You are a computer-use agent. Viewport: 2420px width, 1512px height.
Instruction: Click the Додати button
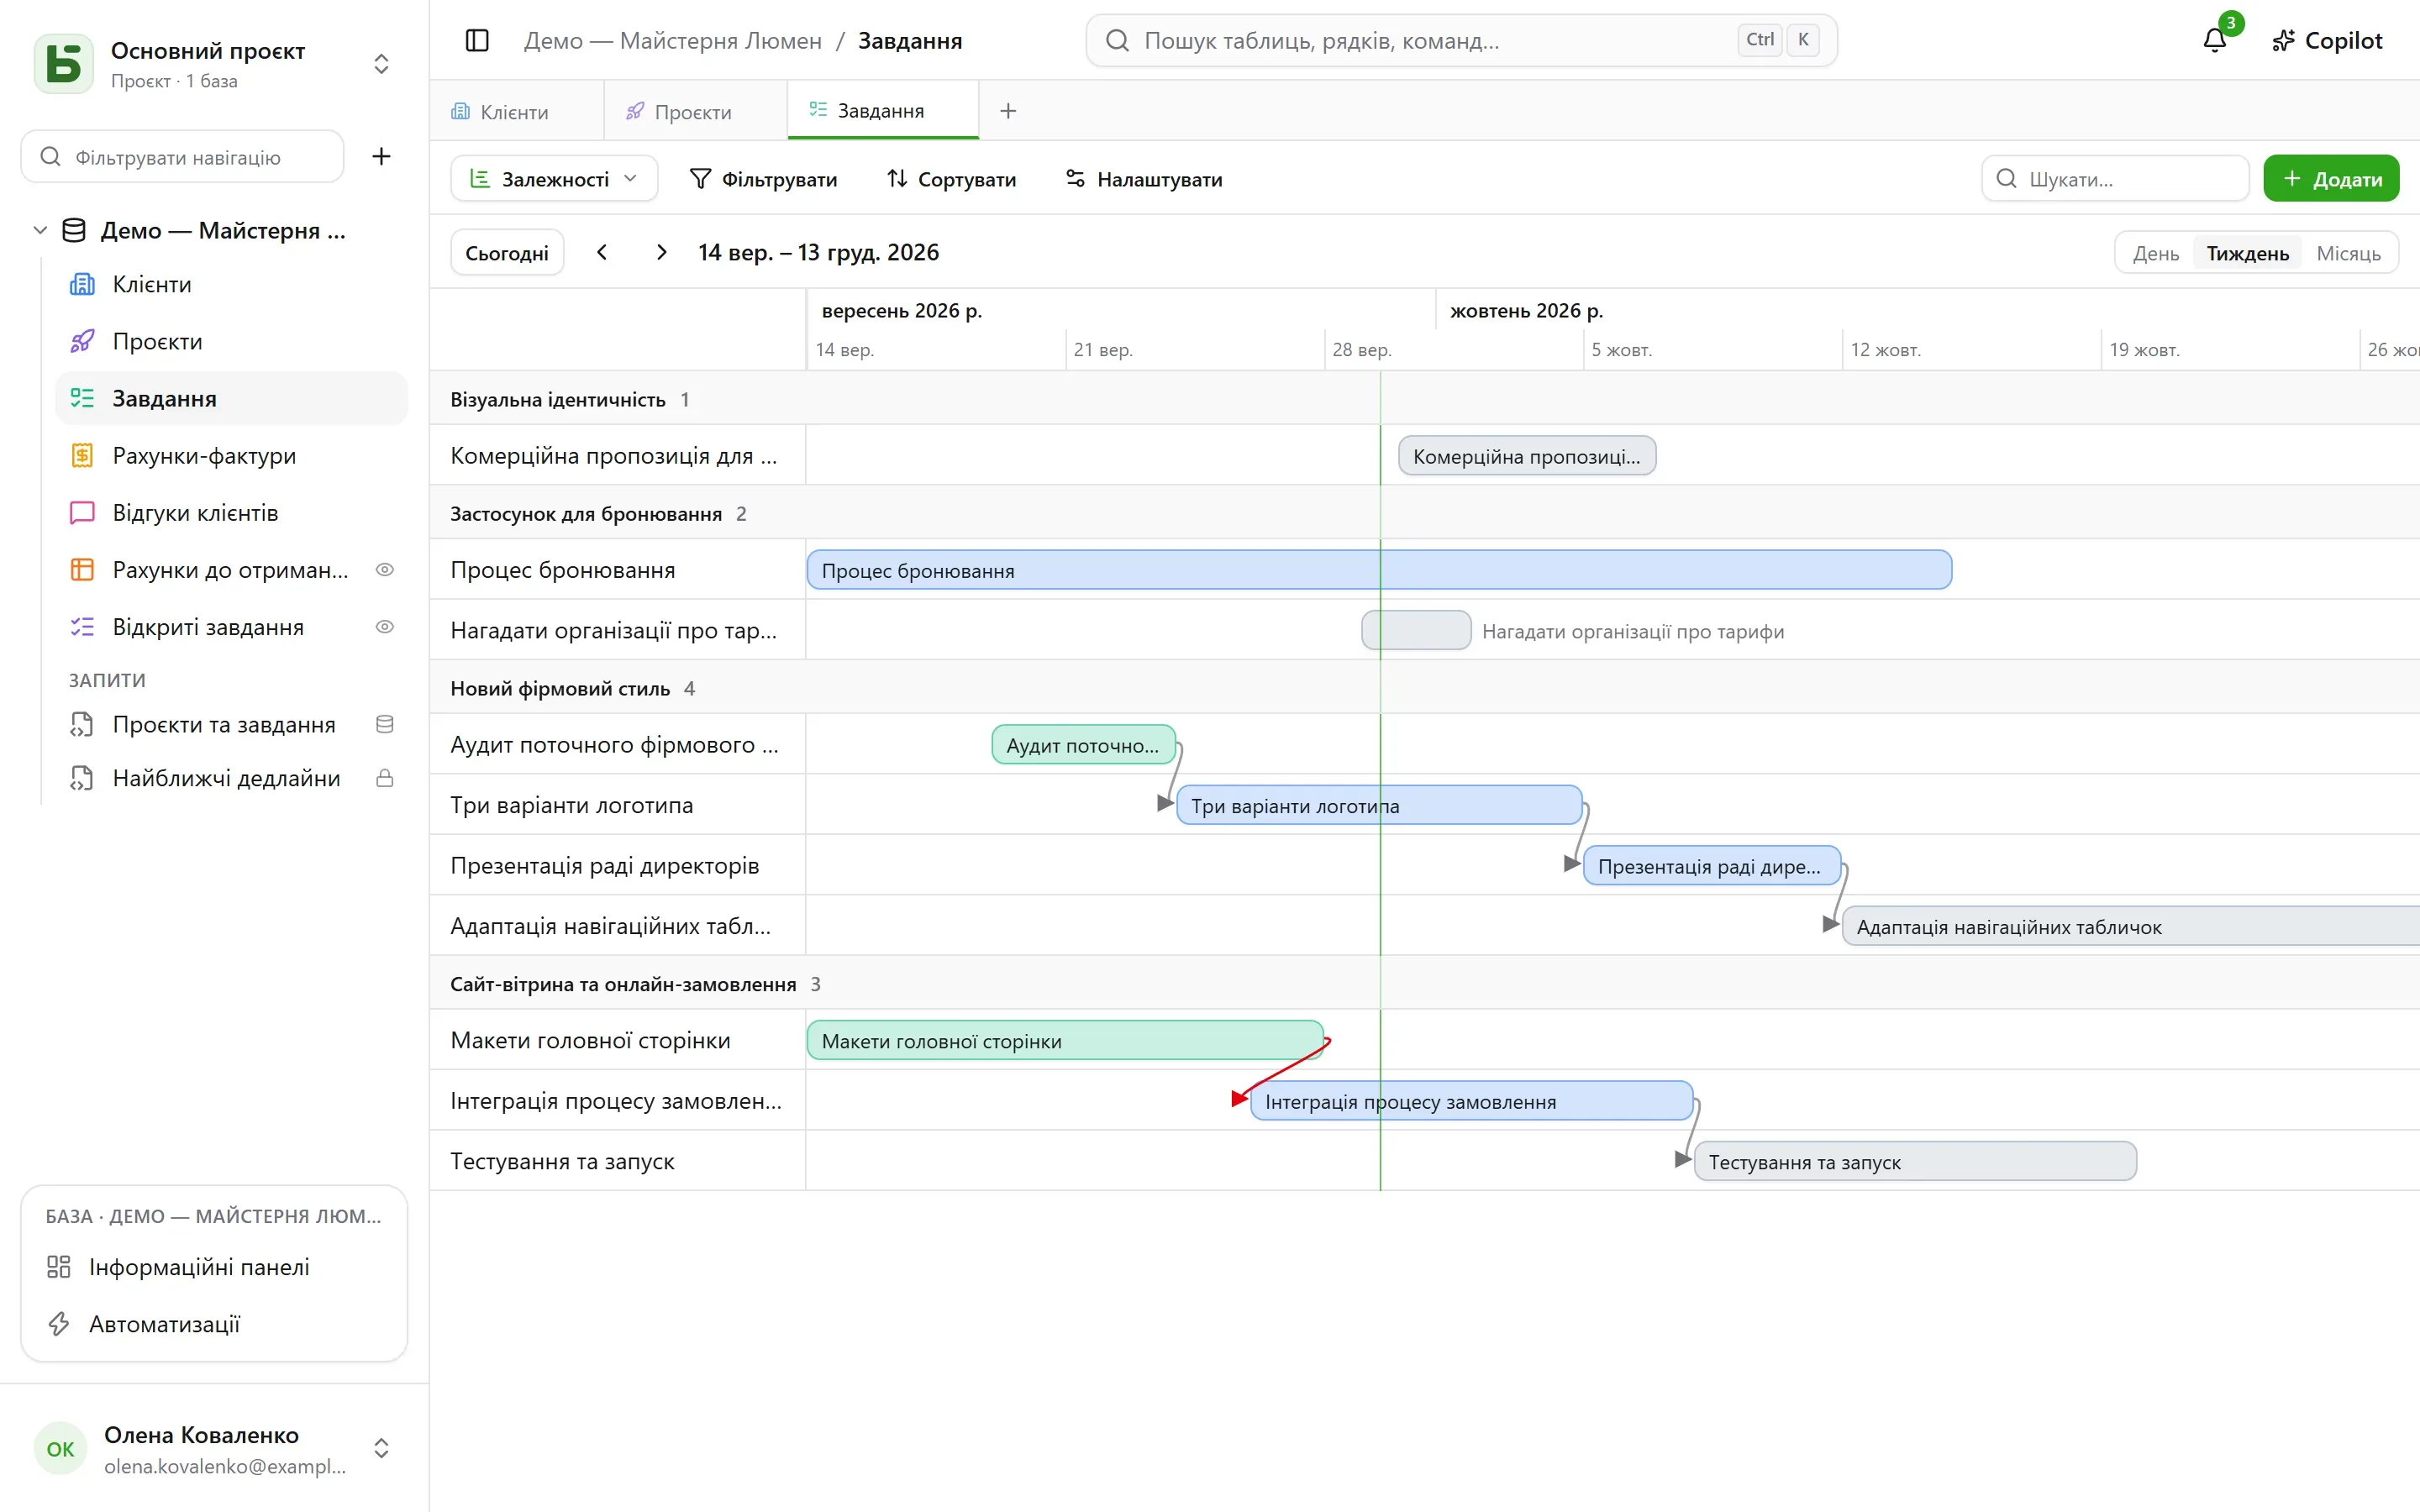point(2331,179)
